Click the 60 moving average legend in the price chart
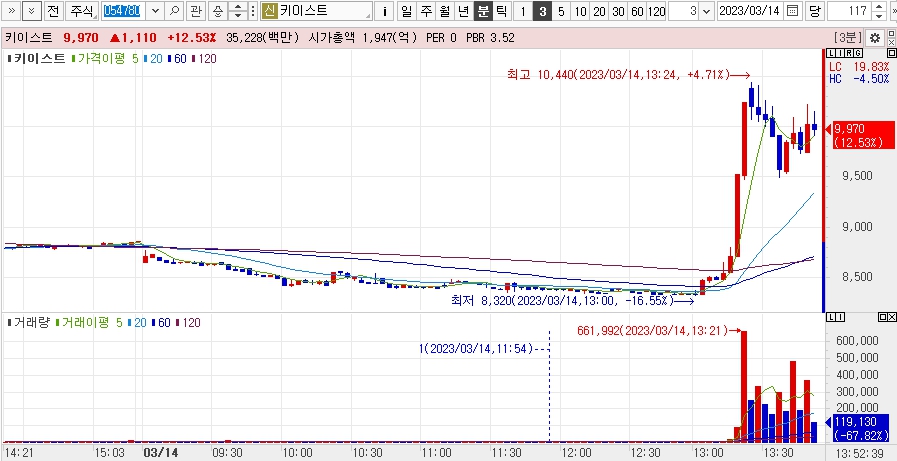The image size is (897, 461). (x=177, y=58)
